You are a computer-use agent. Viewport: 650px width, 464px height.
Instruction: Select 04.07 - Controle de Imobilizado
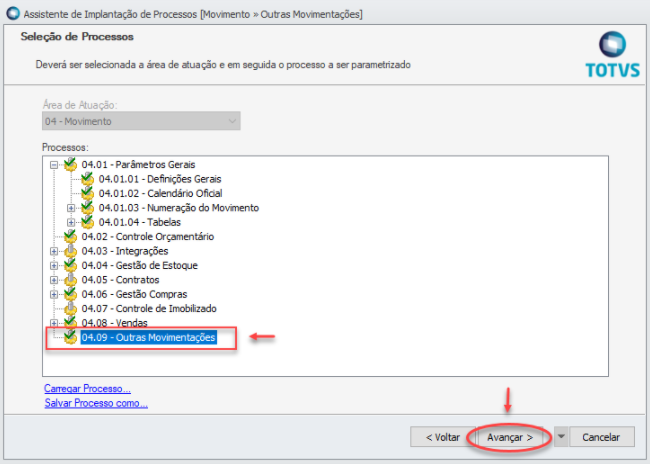coord(149,309)
